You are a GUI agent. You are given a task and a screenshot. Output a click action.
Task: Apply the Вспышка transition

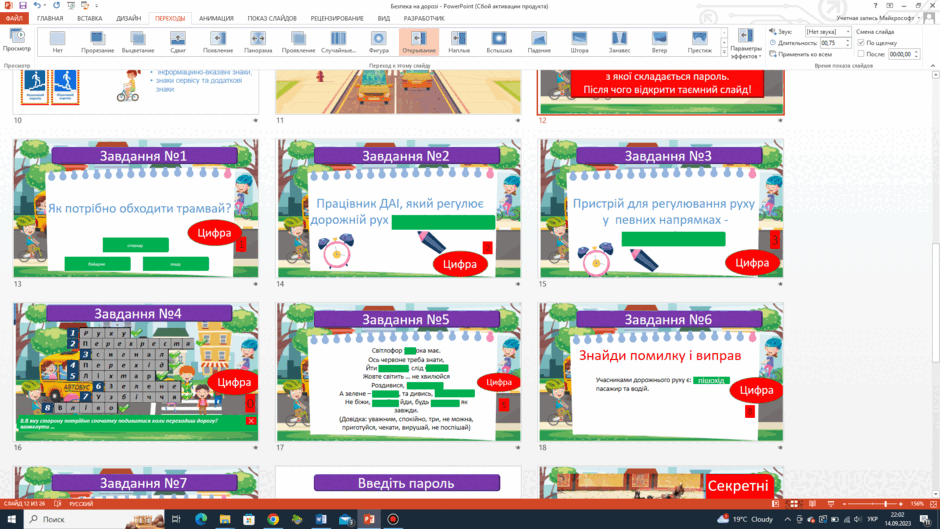(499, 42)
